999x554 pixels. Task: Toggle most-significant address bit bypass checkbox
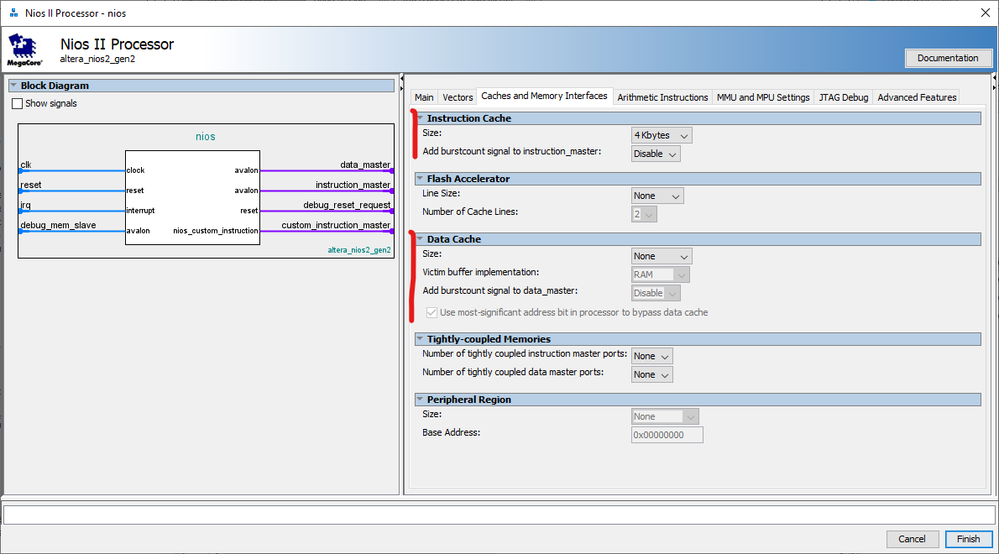pyautogui.click(x=431, y=313)
